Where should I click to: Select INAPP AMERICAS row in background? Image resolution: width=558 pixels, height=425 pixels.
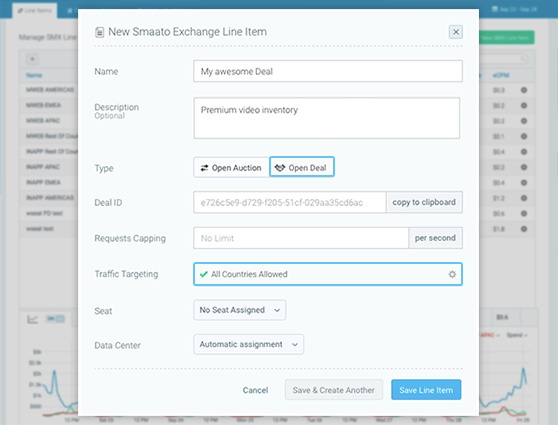50,198
